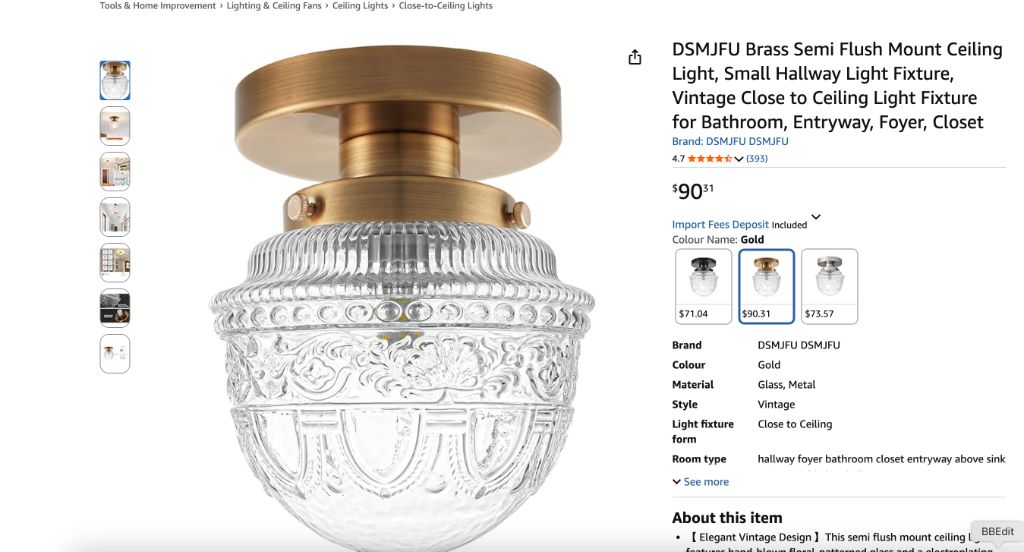
Task: View the first product thumbnail image
Action: (x=115, y=80)
